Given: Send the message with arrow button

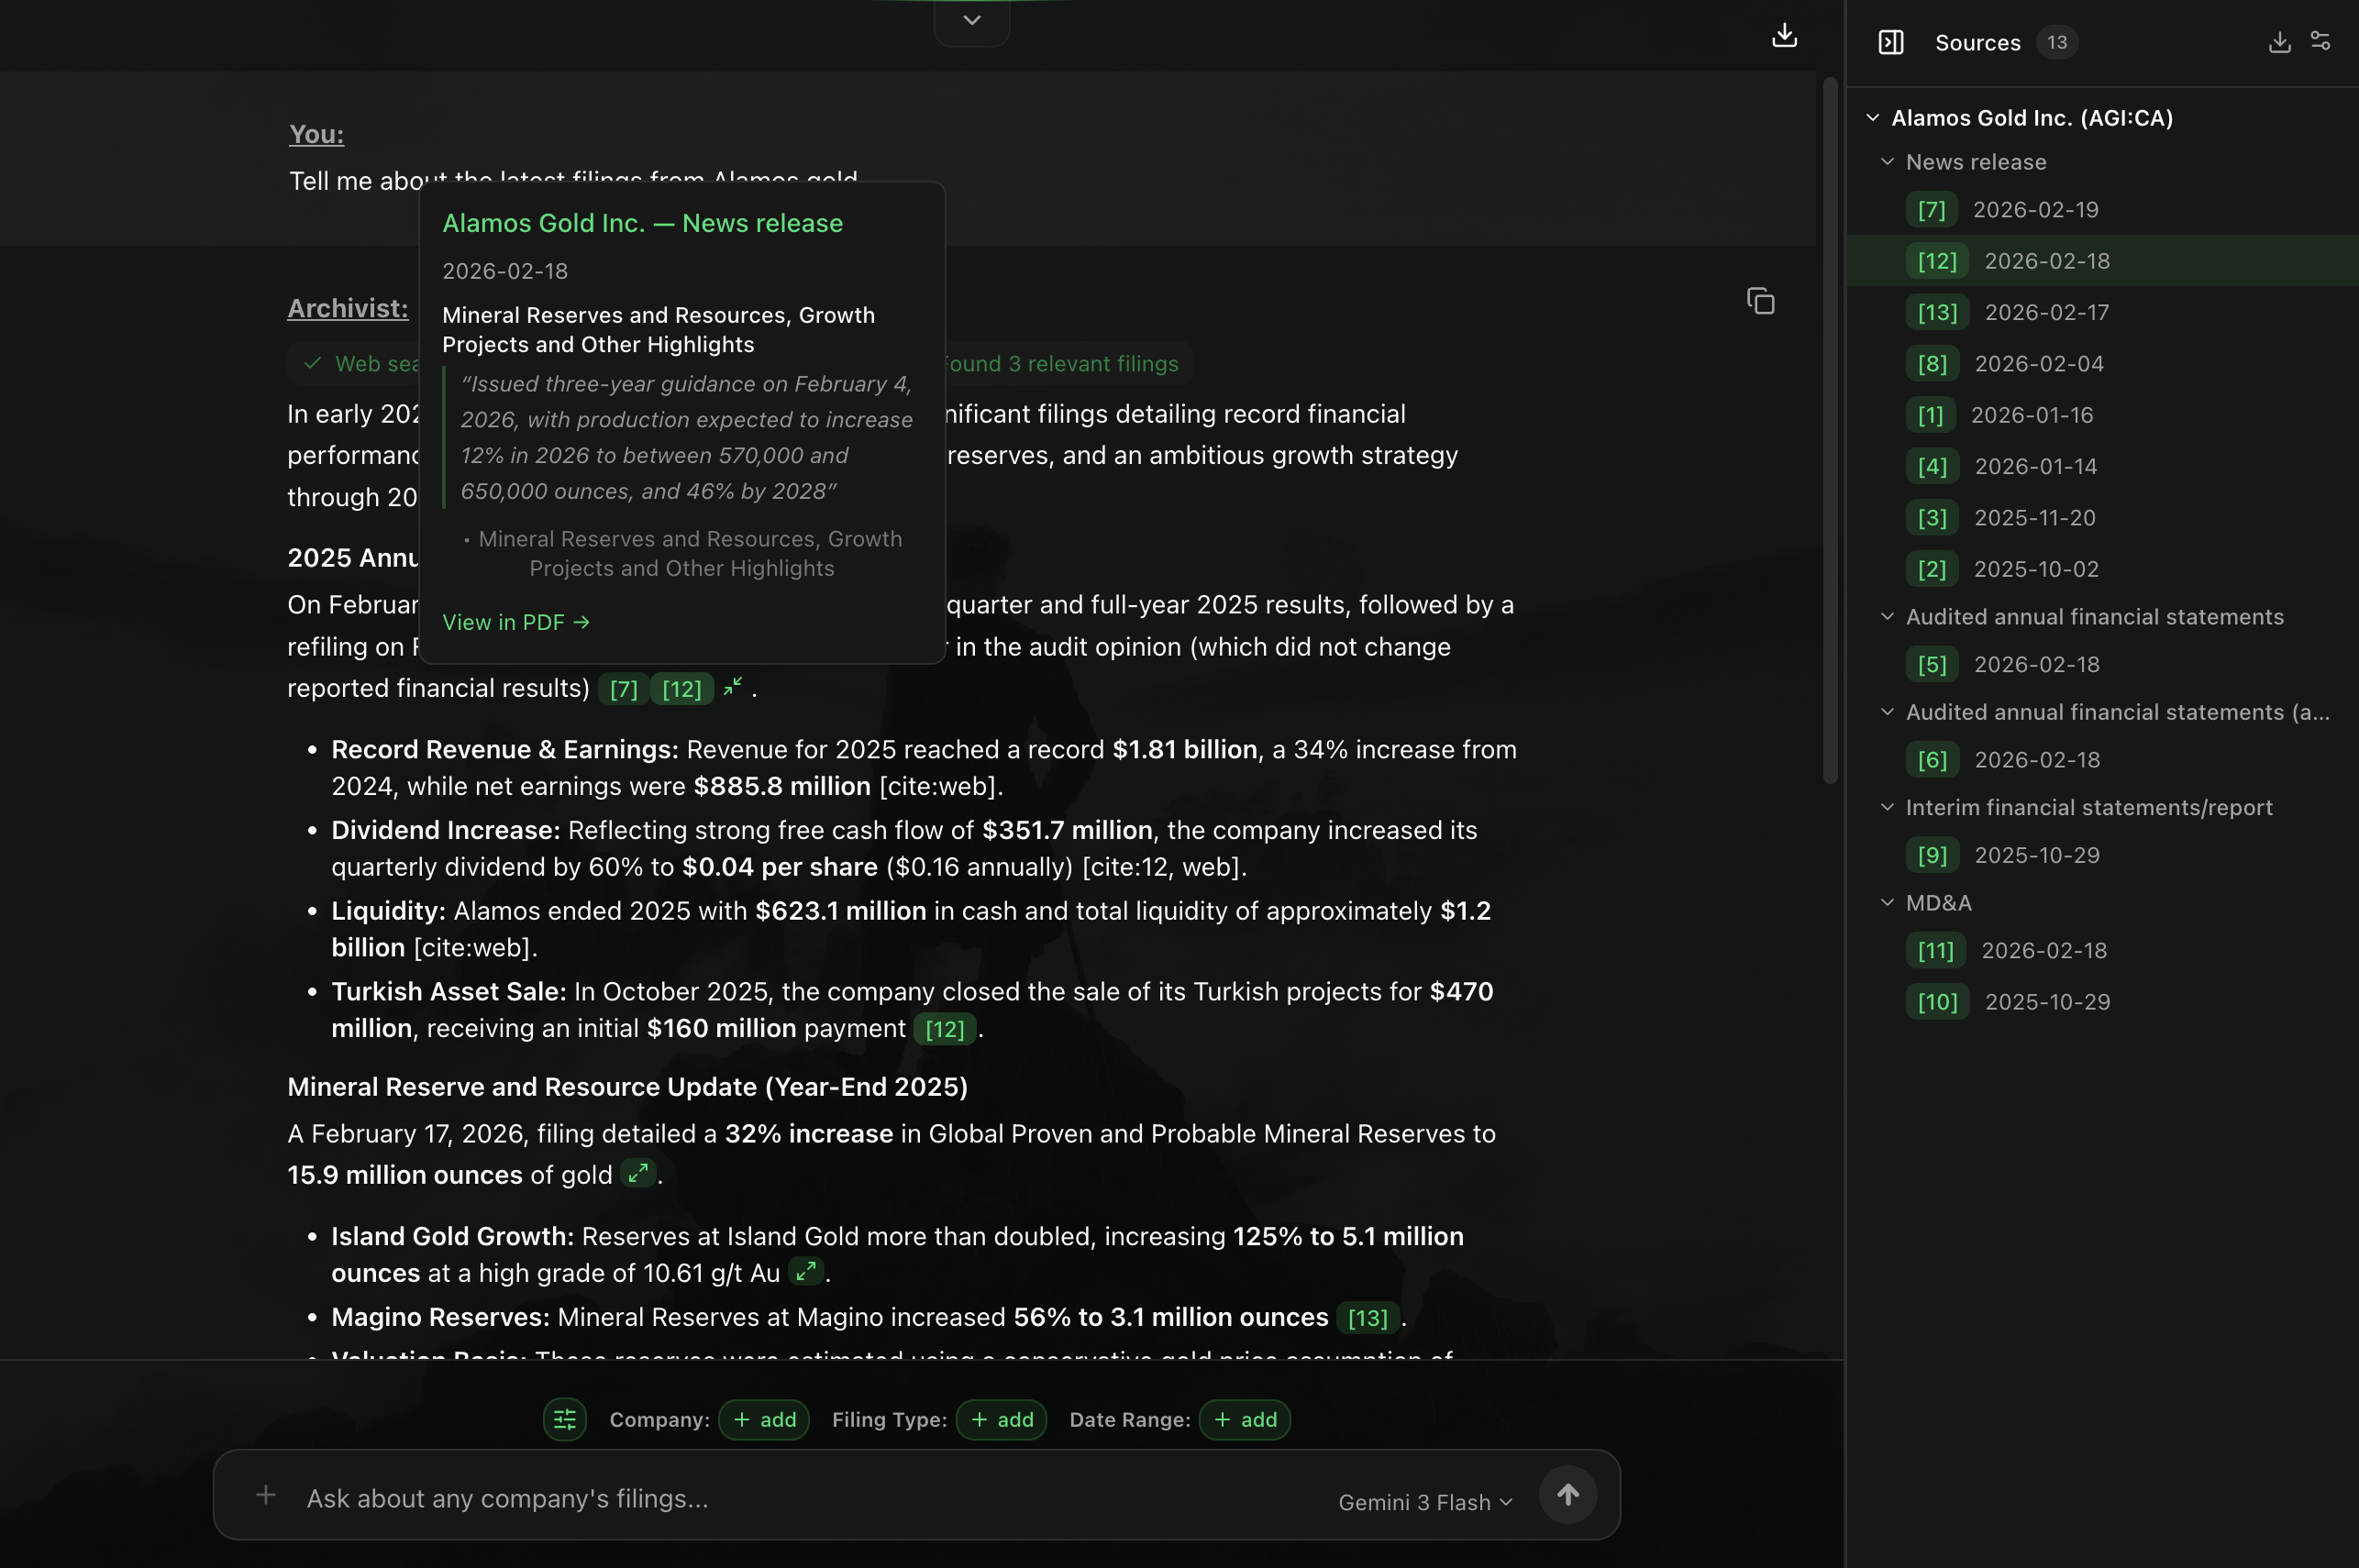Looking at the screenshot, I should (x=1567, y=1495).
